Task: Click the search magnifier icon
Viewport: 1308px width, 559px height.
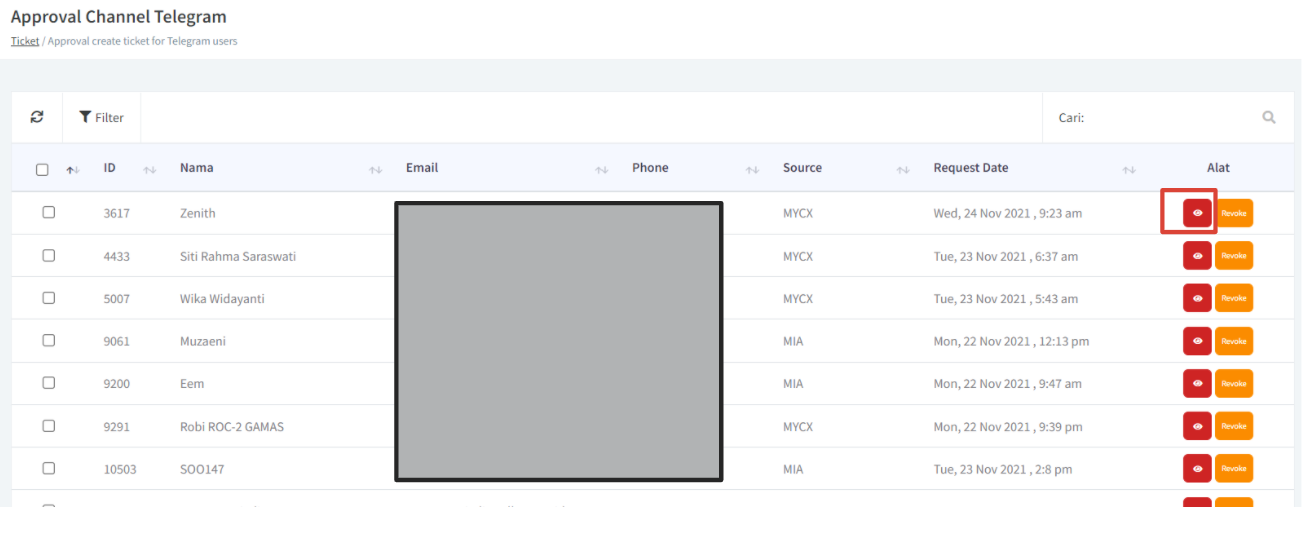Action: (1268, 117)
